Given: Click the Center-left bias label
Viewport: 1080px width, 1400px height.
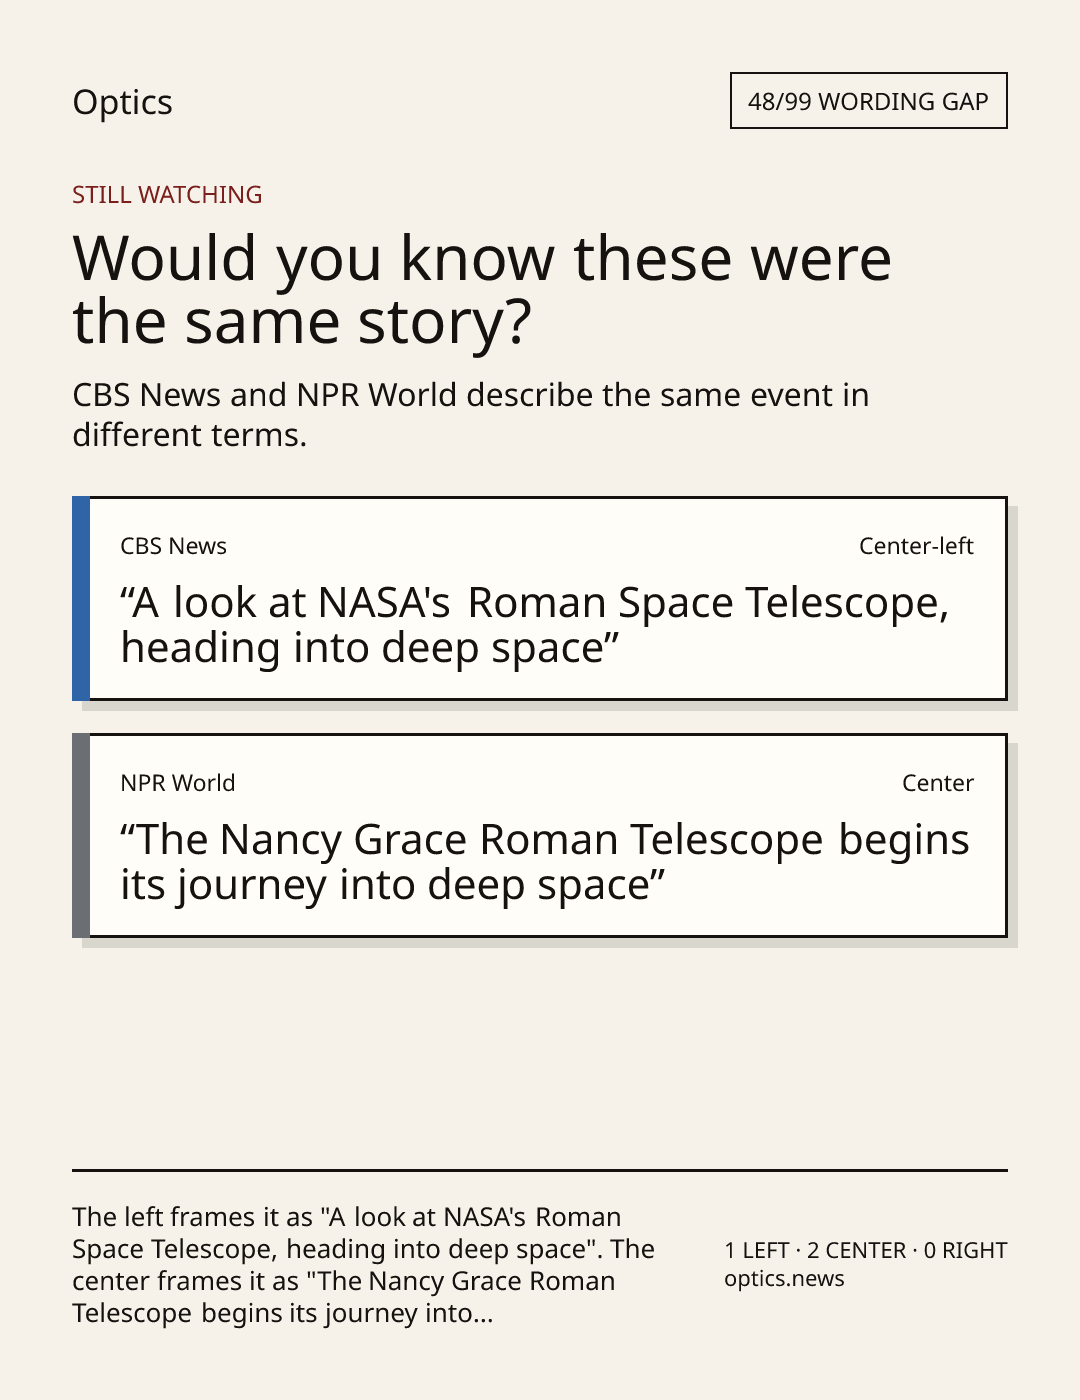Looking at the screenshot, I should click(x=916, y=546).
